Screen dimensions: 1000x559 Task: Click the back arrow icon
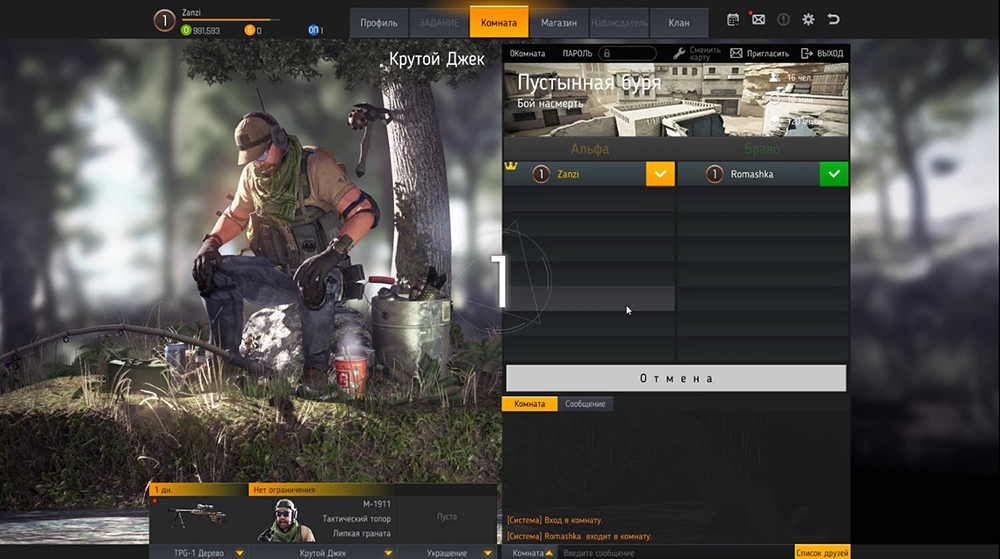pos(834,20)
